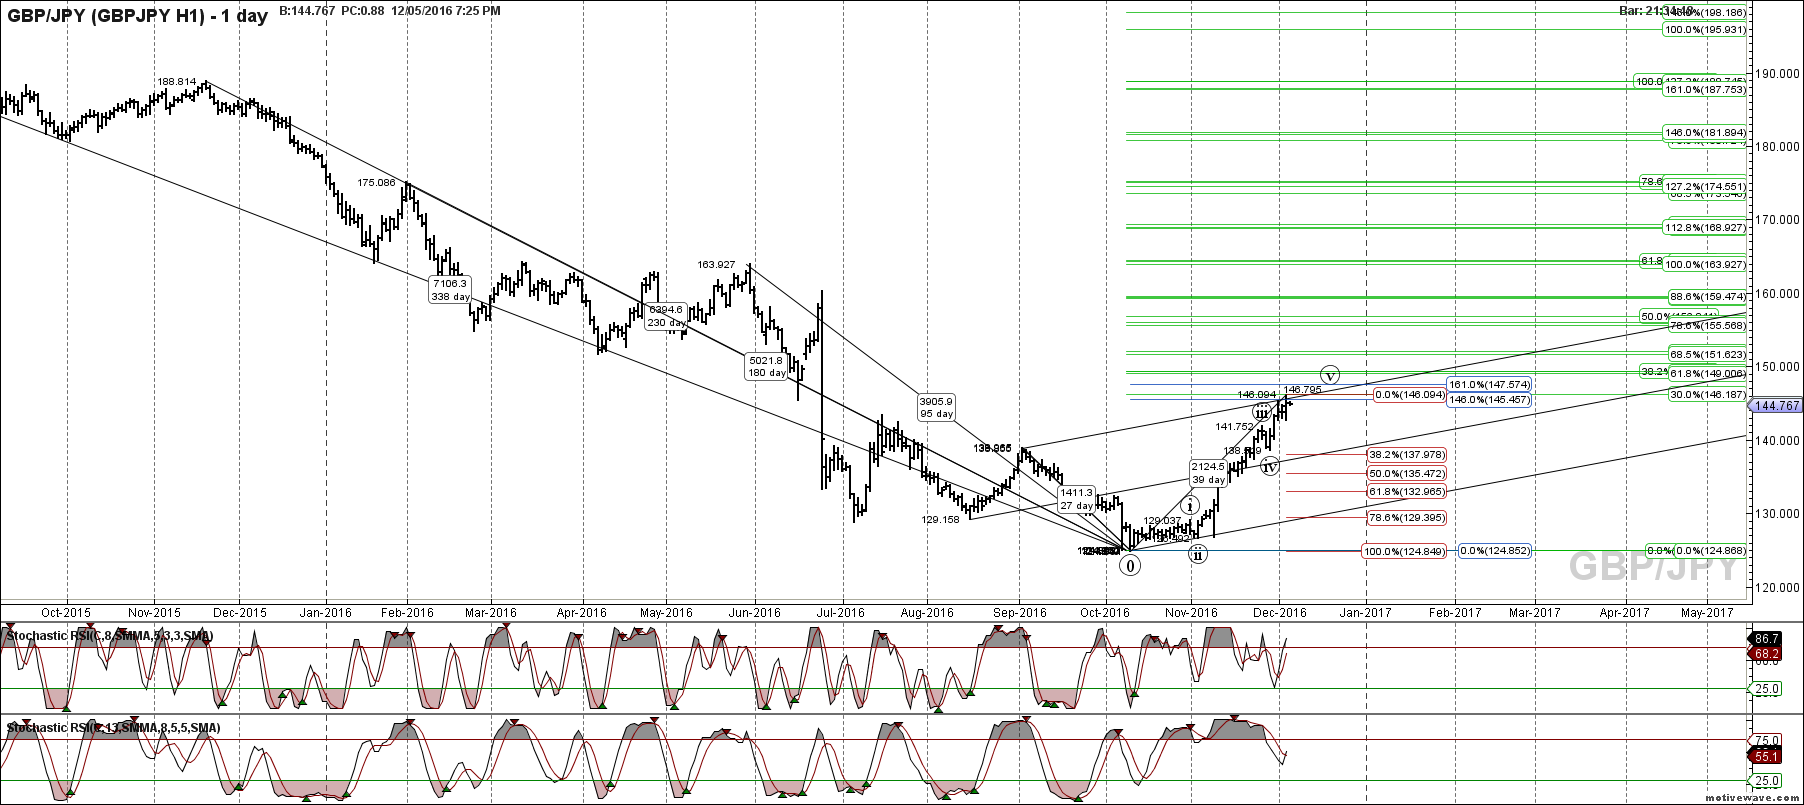Click the lower Stochastic RSI indicator title
This screenshot has height=805, width=1804.
[x=113, y=728]
